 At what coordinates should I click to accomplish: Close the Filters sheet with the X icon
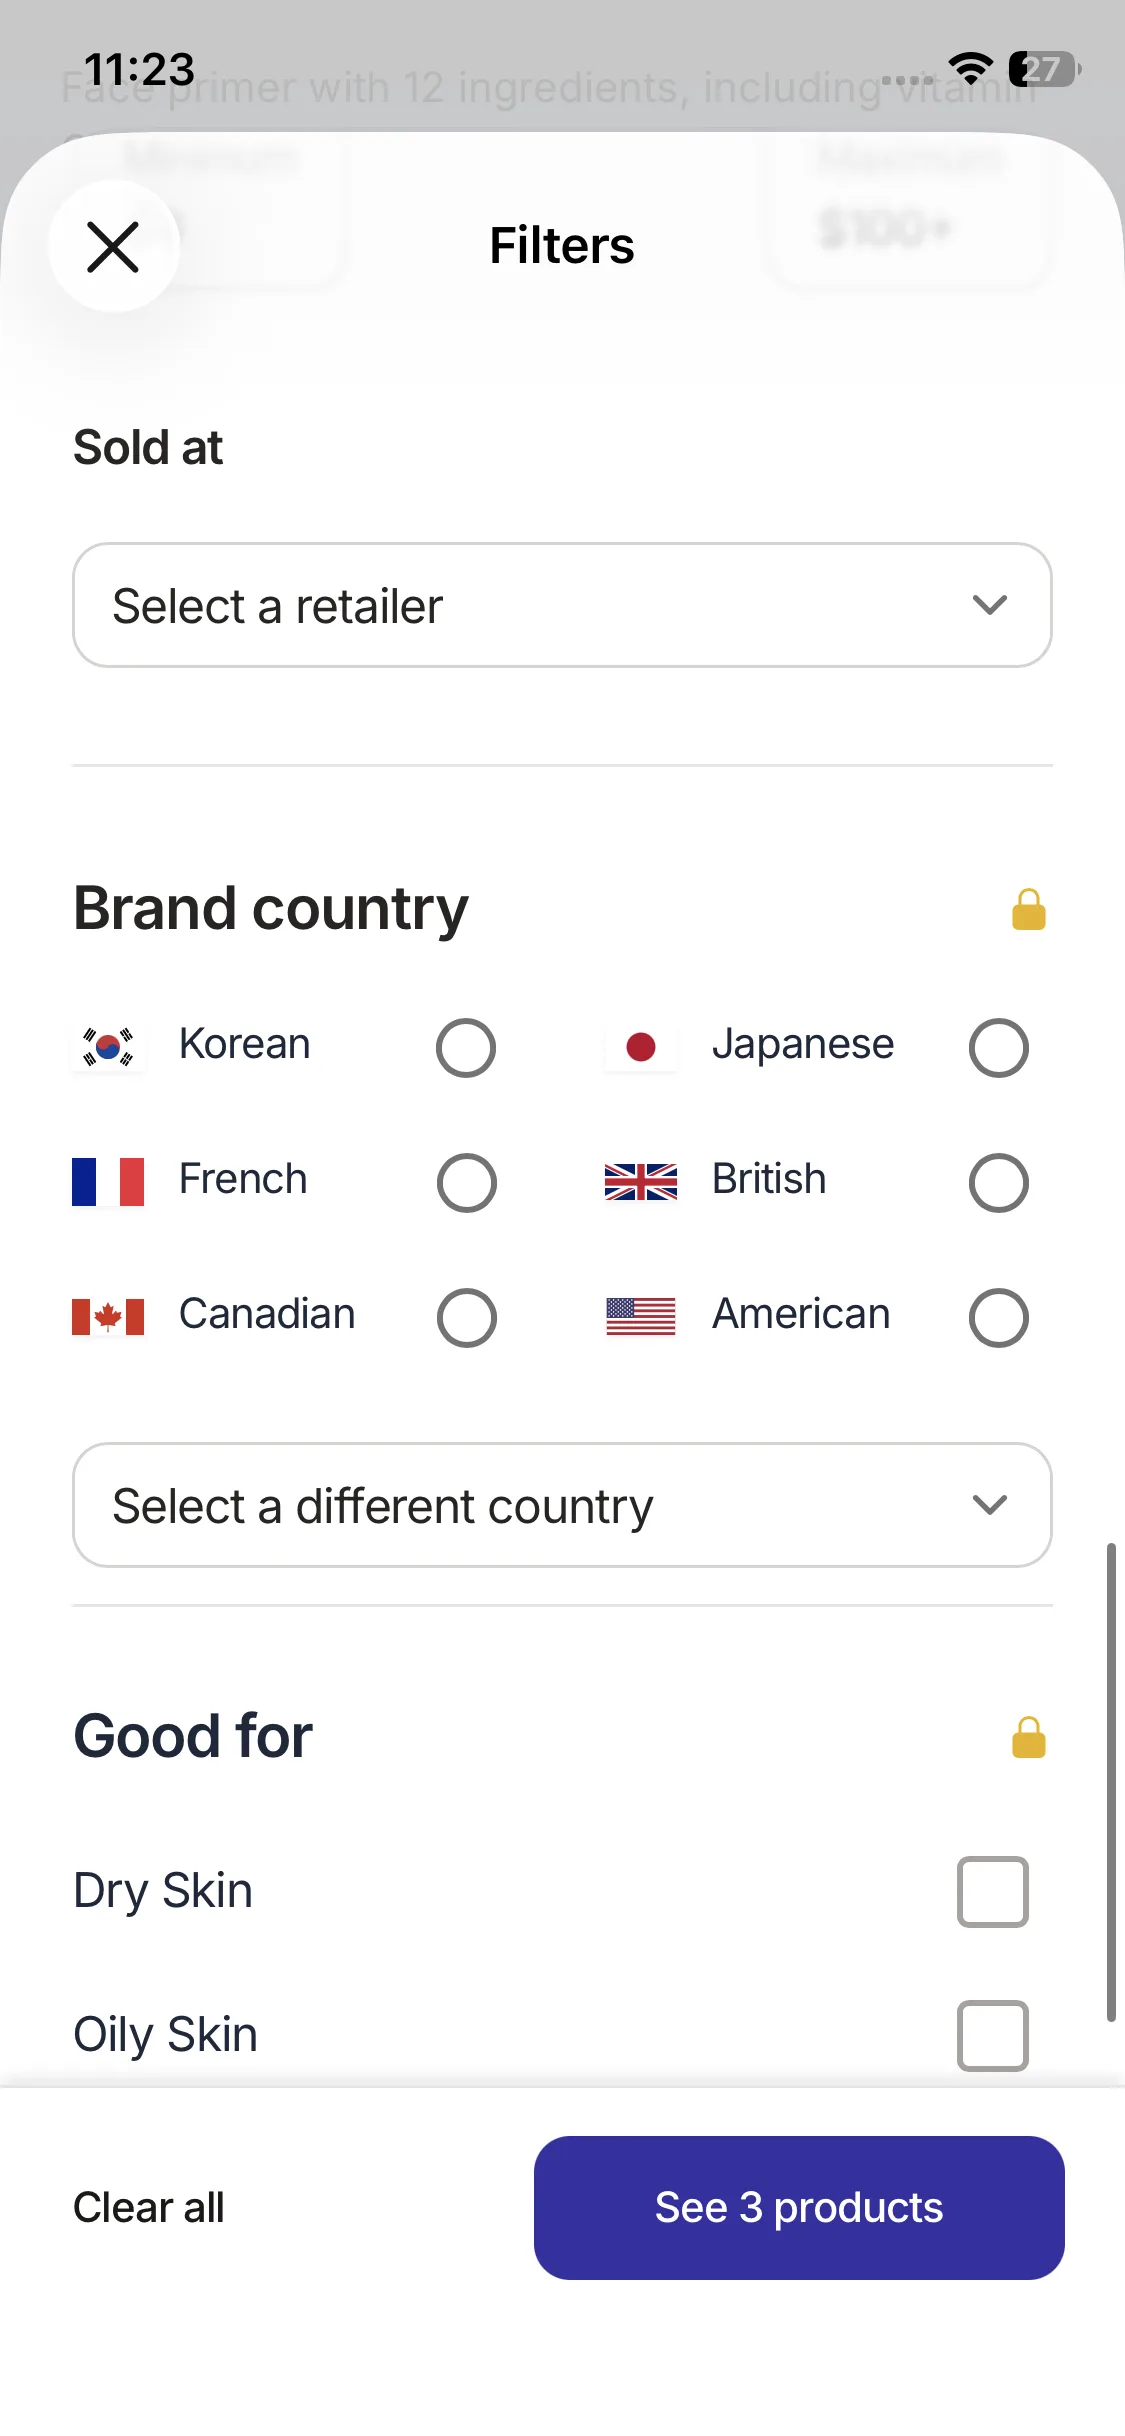tap(113, 247)
